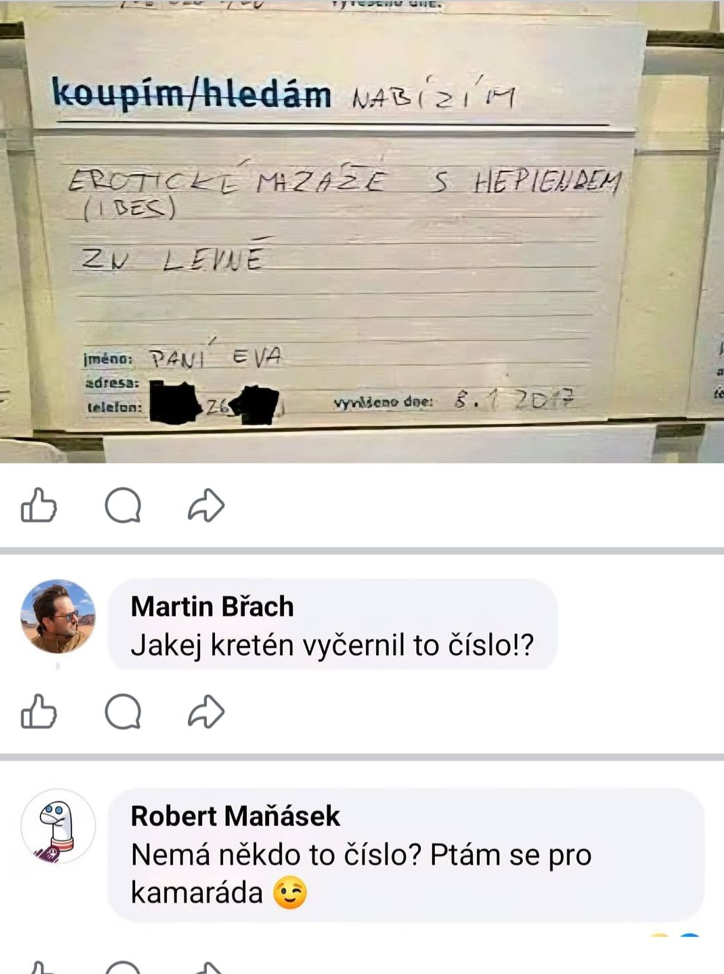The image size is (724, 974).
Task: Tap the blacked-out phone number in photo
Action: [214, 405]
